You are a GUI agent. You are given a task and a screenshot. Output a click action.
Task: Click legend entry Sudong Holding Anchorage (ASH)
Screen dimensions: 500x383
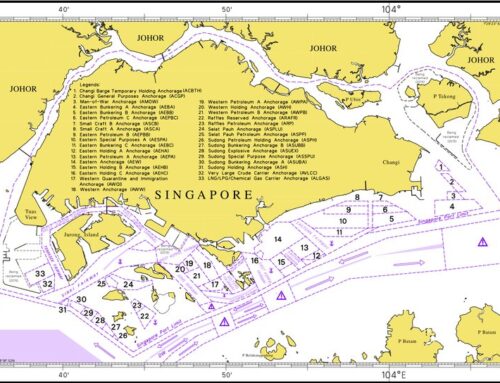[243, 167]
